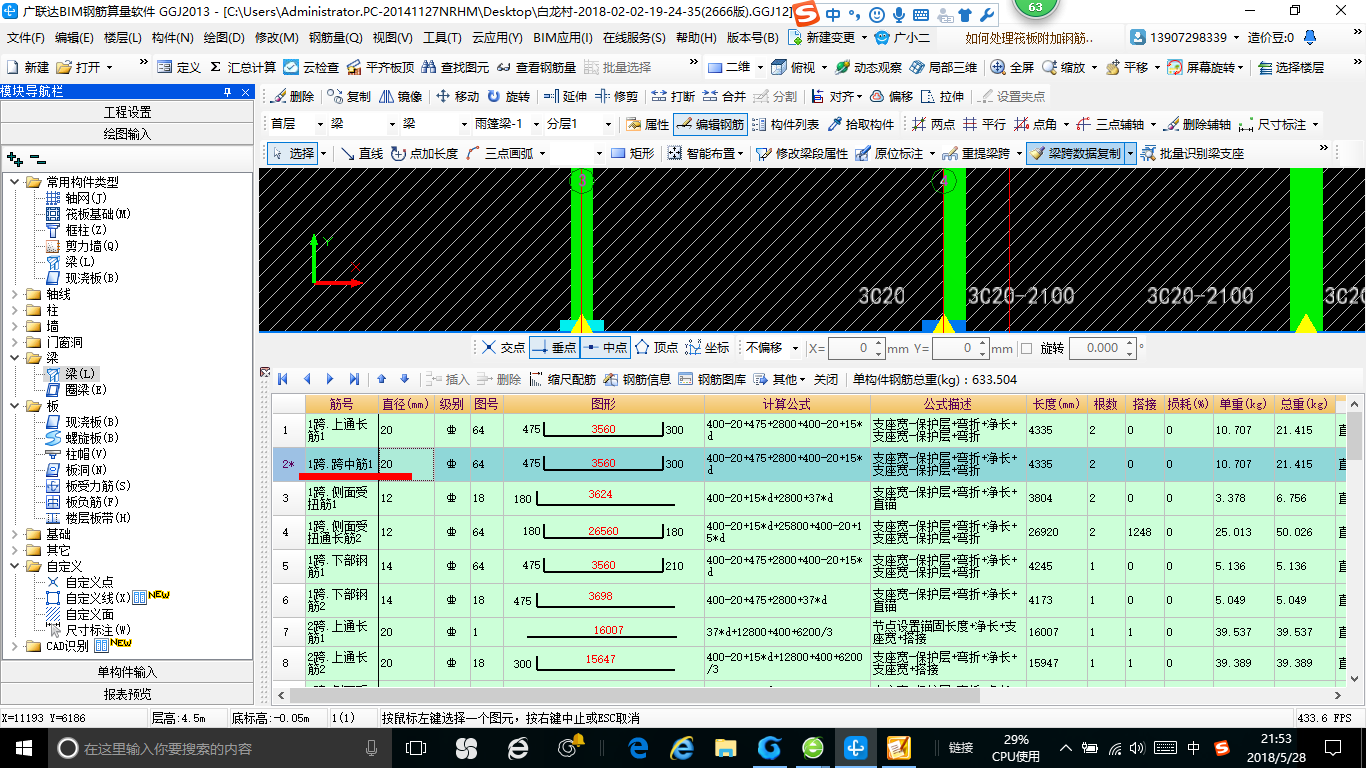This screenshot has height=768, width=1366.
Task: Toggle 中点 midpoint snap
Action: click(x=605, y=348)
